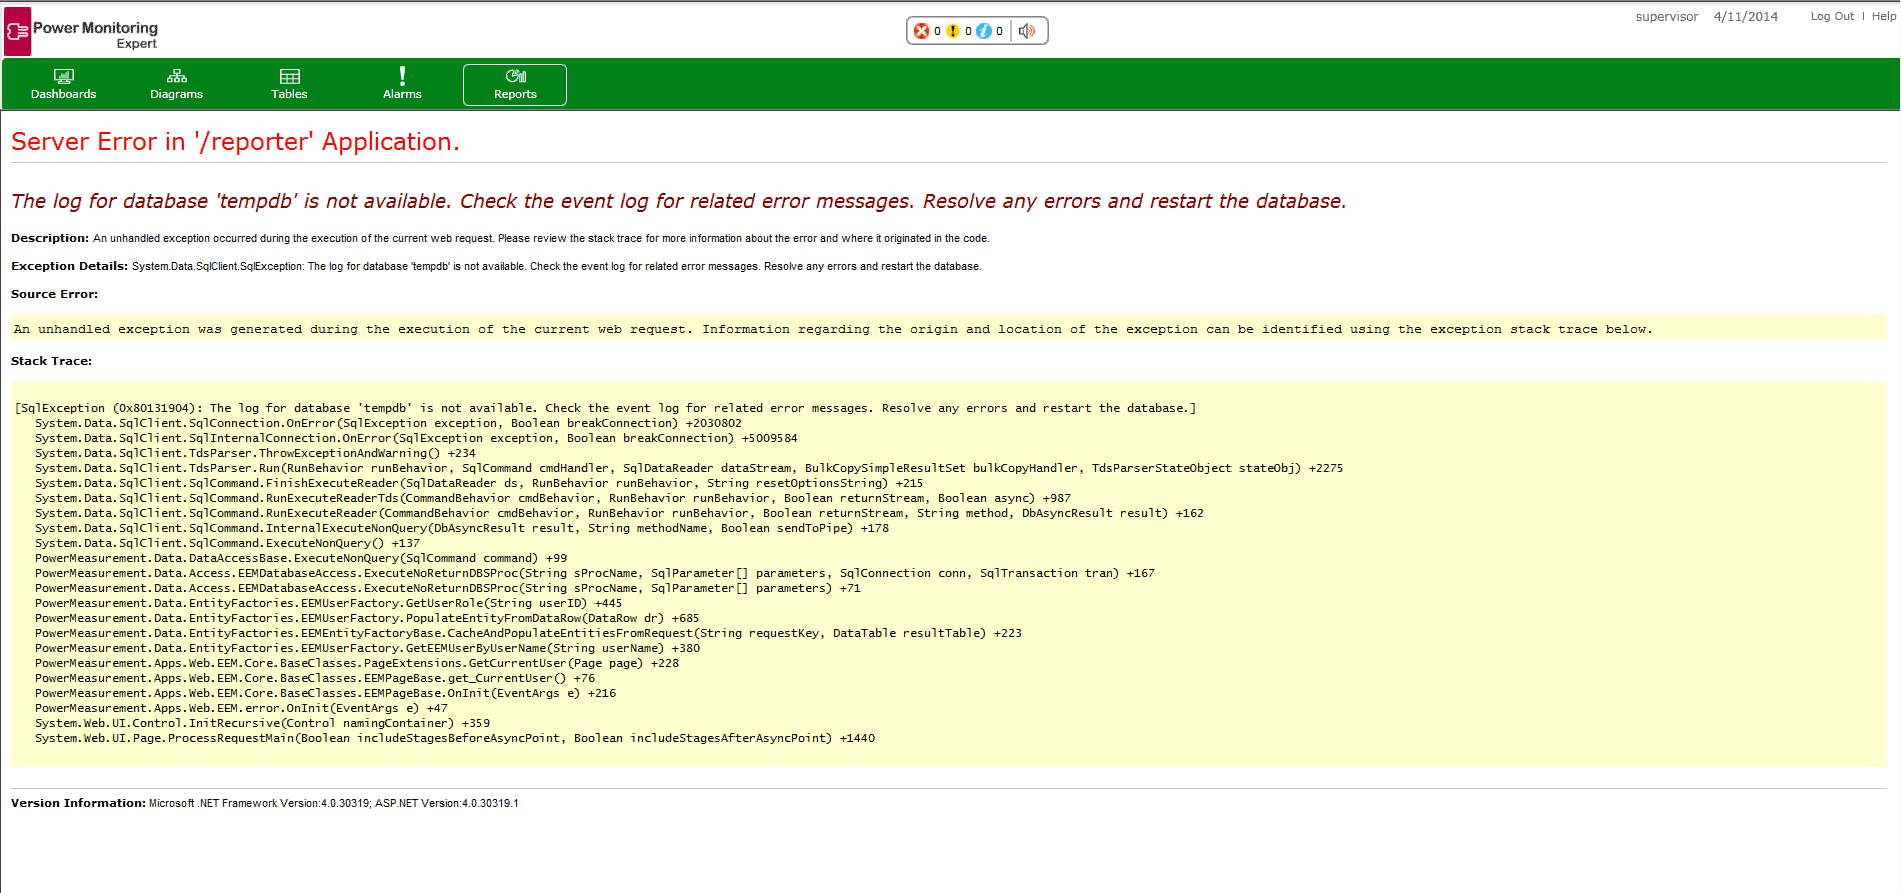
Task: Click the 'Server Error in /reporter Application' heading
Action: pos(235,142)
